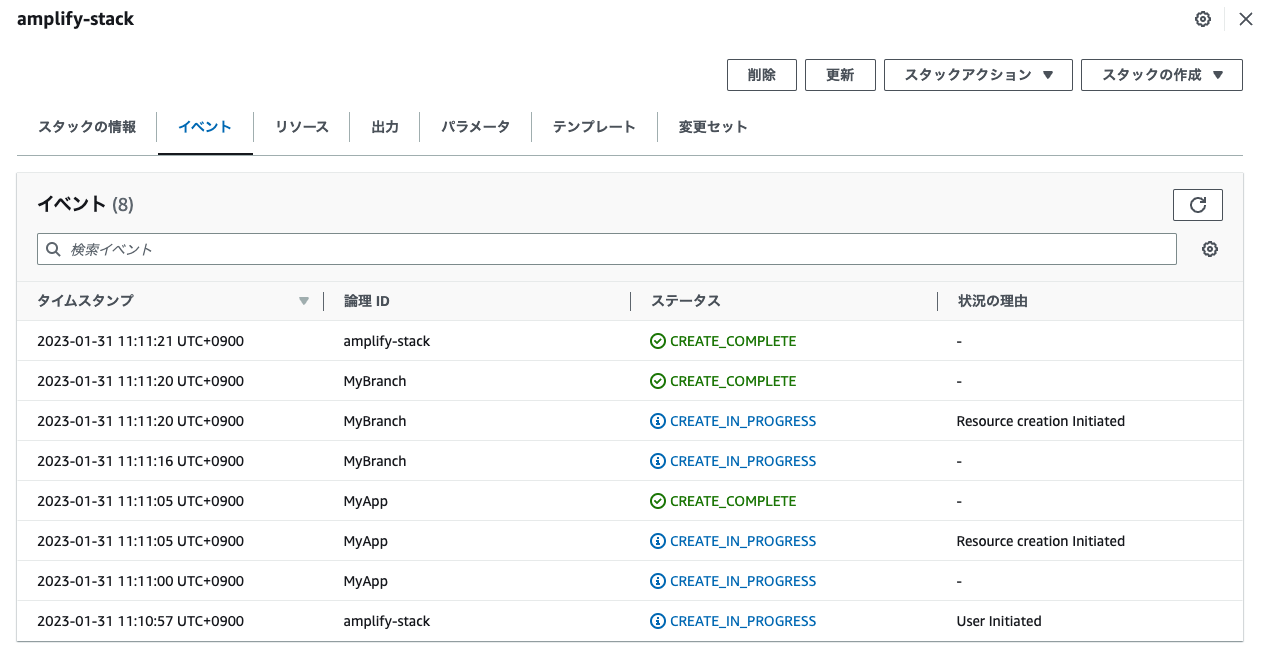Click the check icon in MyApp CREATE_COMPLETE row

(658, 501)
